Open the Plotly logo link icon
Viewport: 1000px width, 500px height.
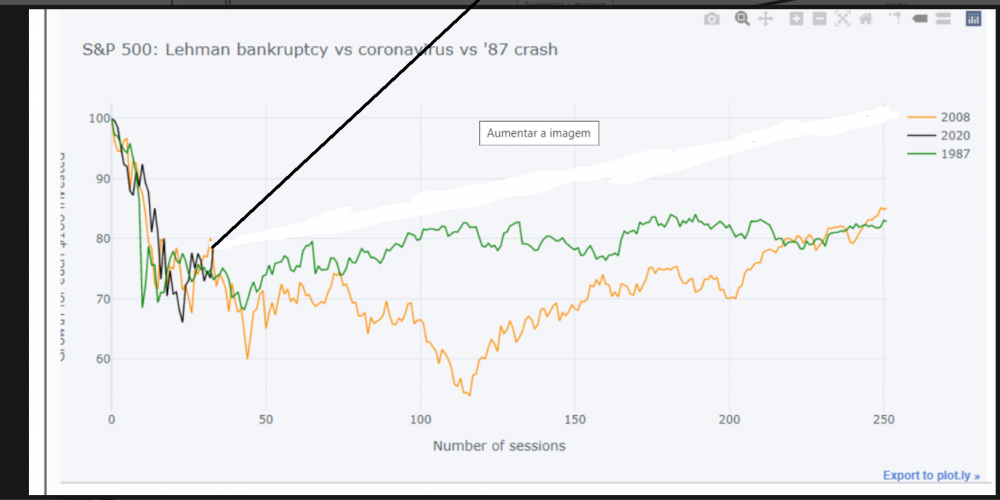click(973, 18)
